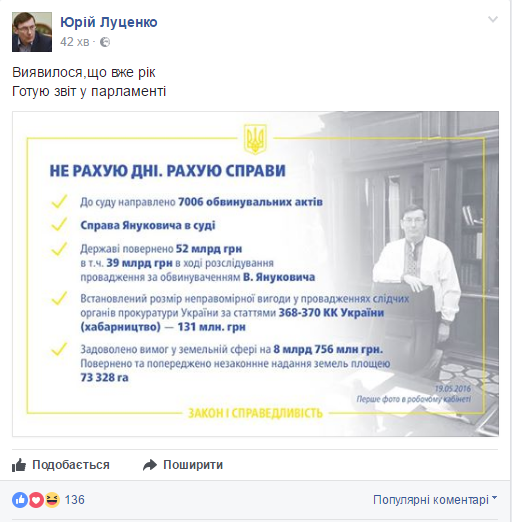Click the laughing haha reaction icon
Screen dimensions: 512x522
(52, 500)
